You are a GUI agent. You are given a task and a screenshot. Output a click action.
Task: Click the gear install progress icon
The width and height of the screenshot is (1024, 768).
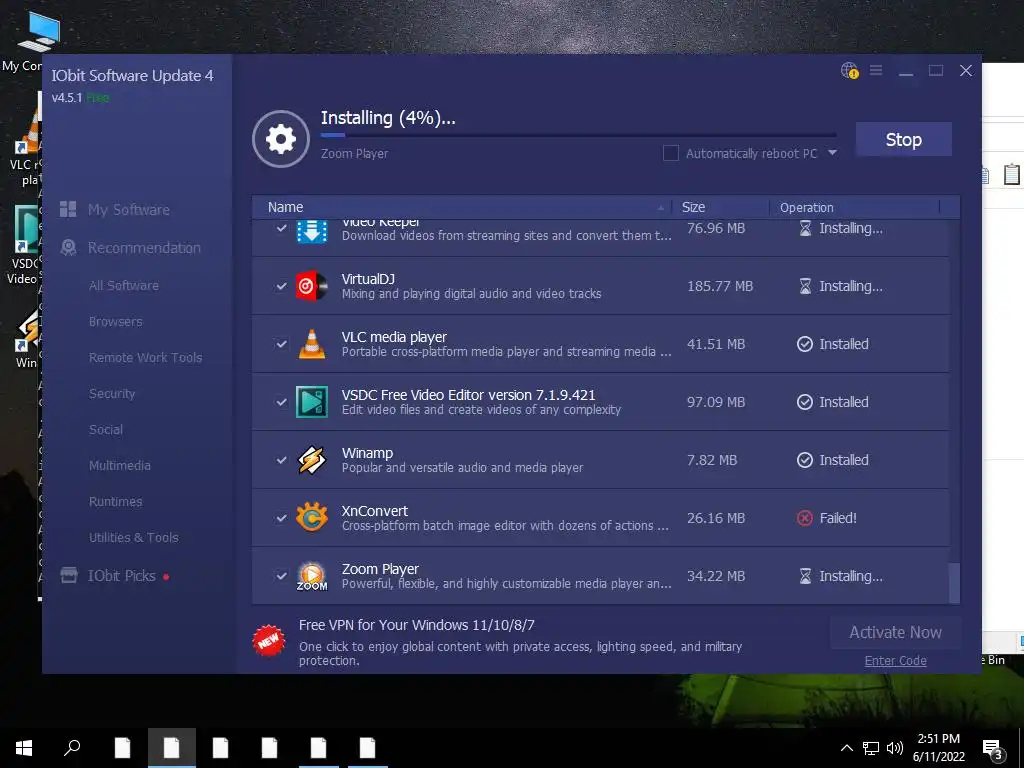281,139
